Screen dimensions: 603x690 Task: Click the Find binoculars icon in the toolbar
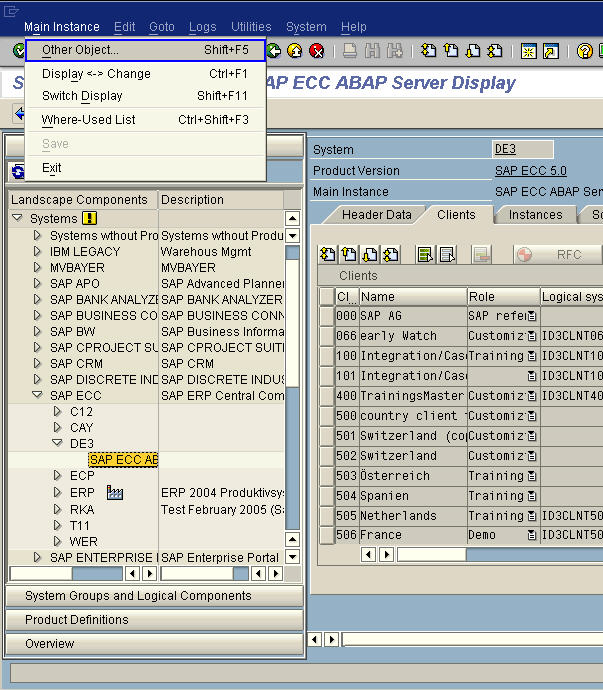372,51
